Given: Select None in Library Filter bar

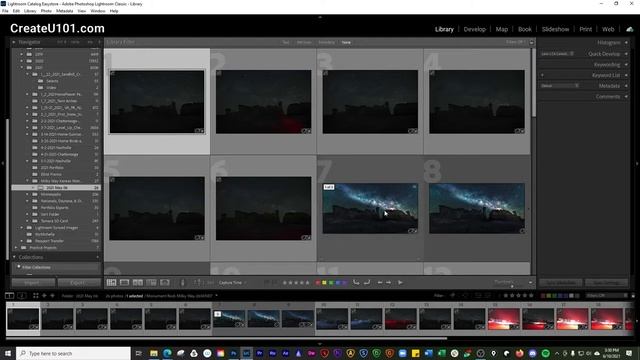Looking at the screenshot, I should coord(346,42).
